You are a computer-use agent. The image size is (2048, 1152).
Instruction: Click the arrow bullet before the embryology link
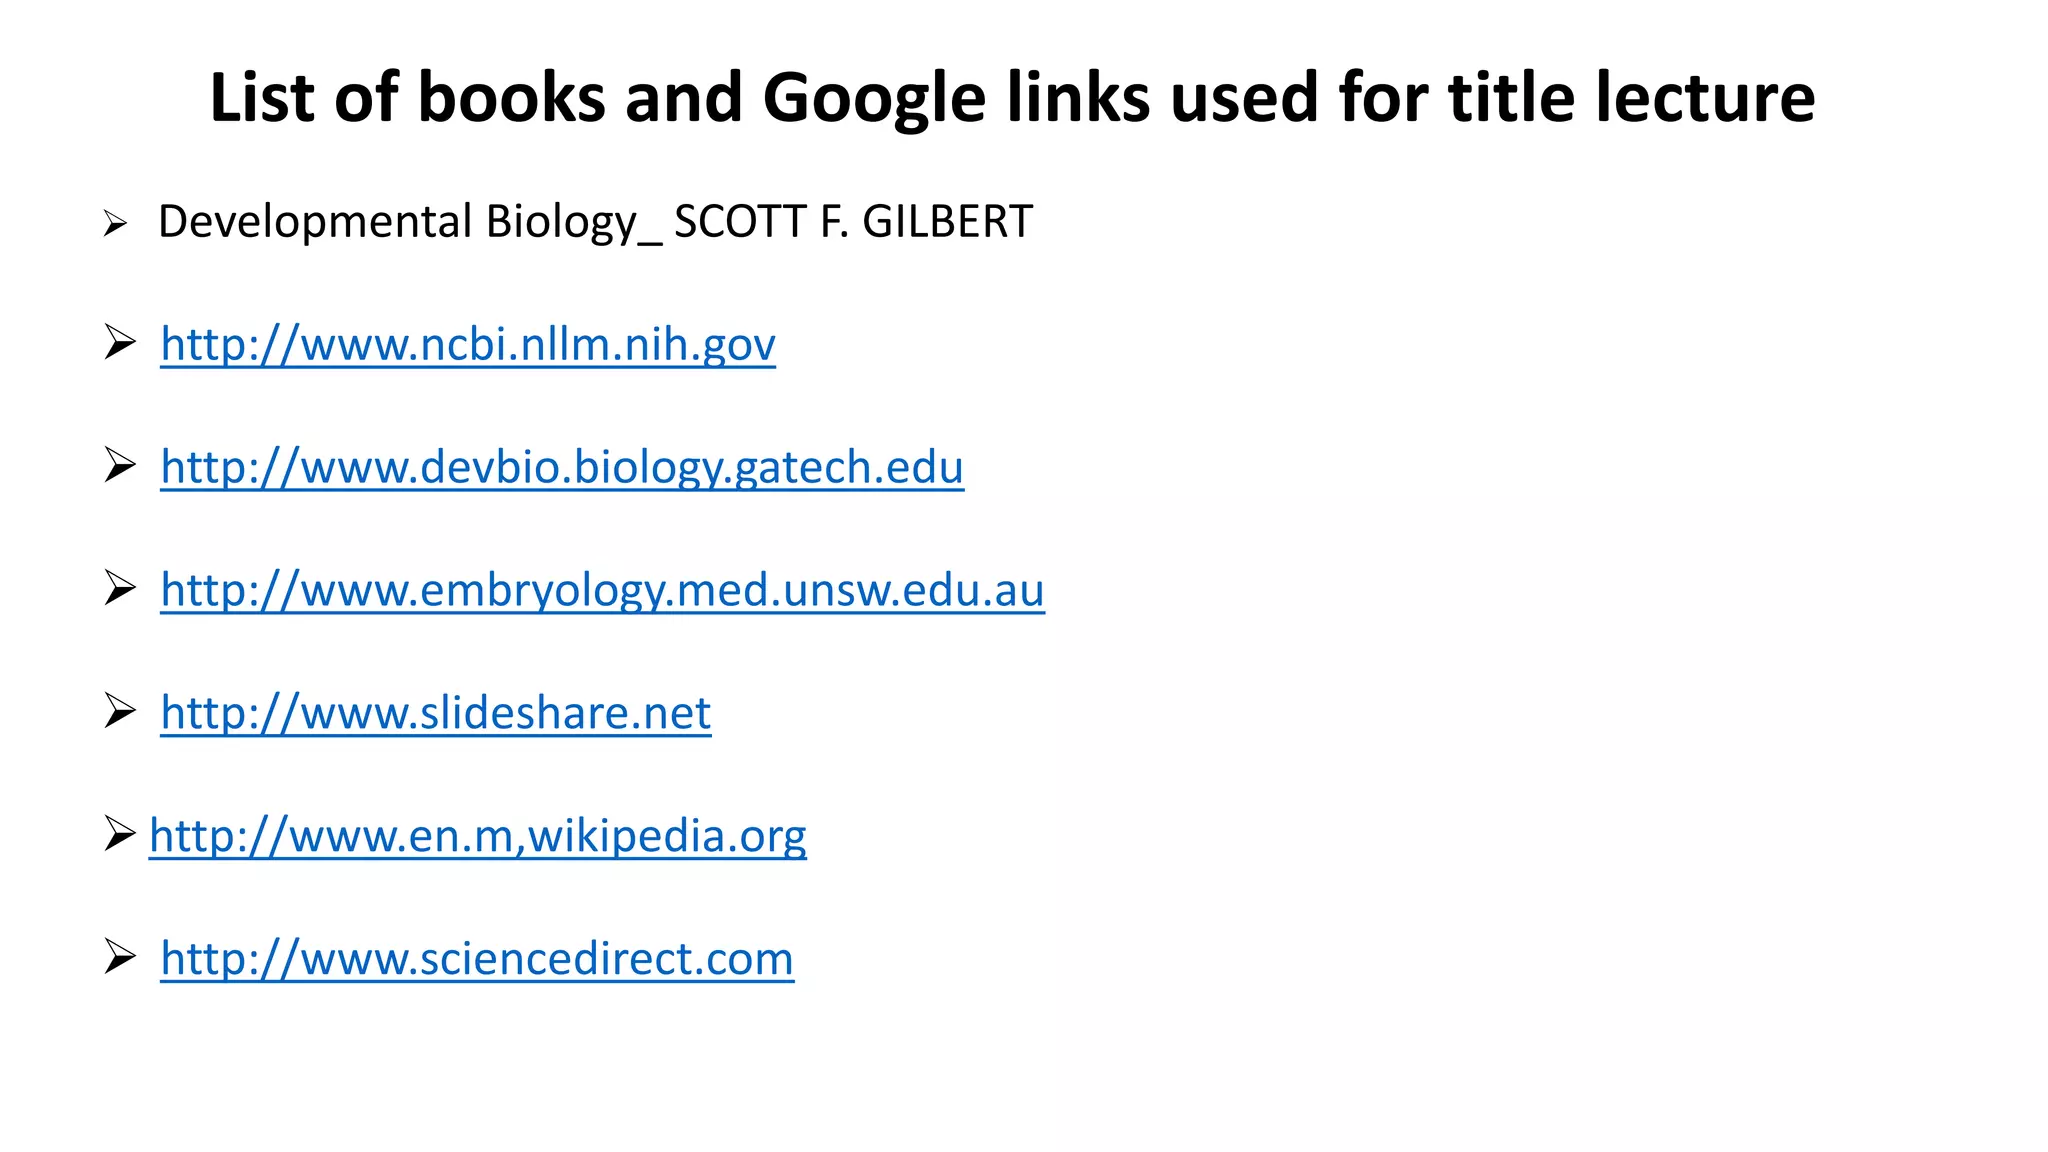pos(120,589)
